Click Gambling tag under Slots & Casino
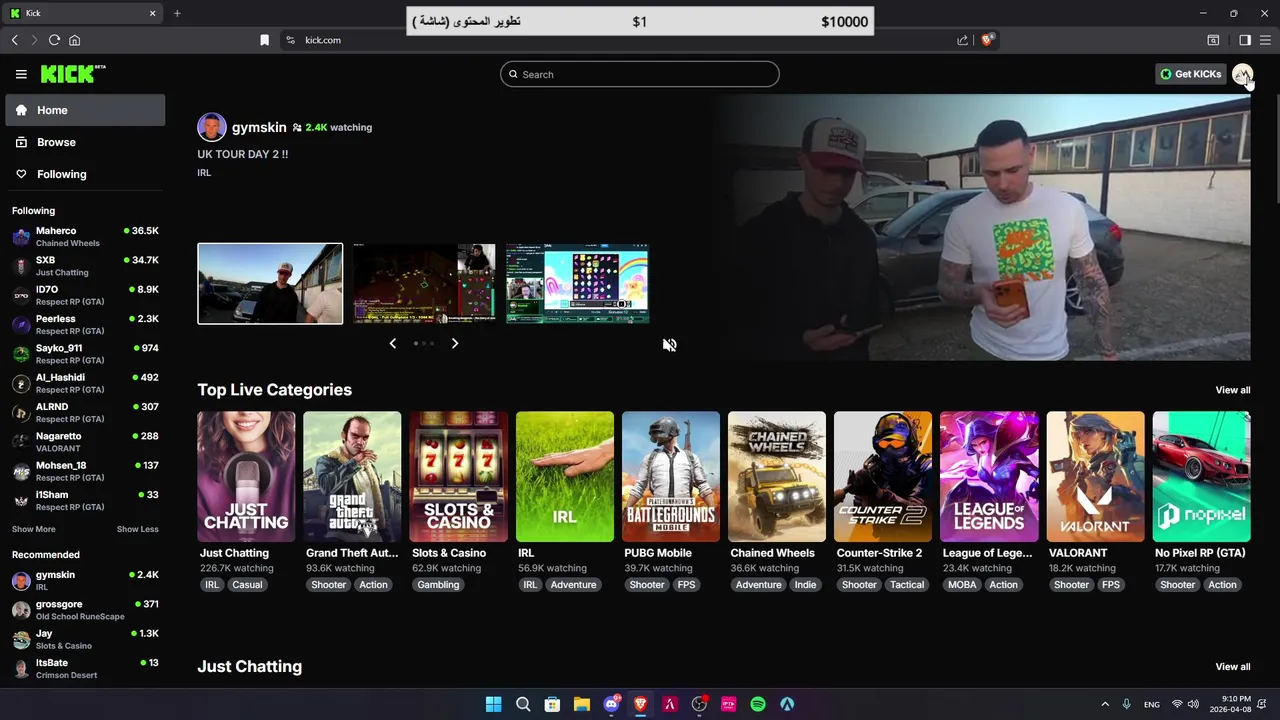Viewport: 1280px width, 720px height. click(x=438, y=585)
